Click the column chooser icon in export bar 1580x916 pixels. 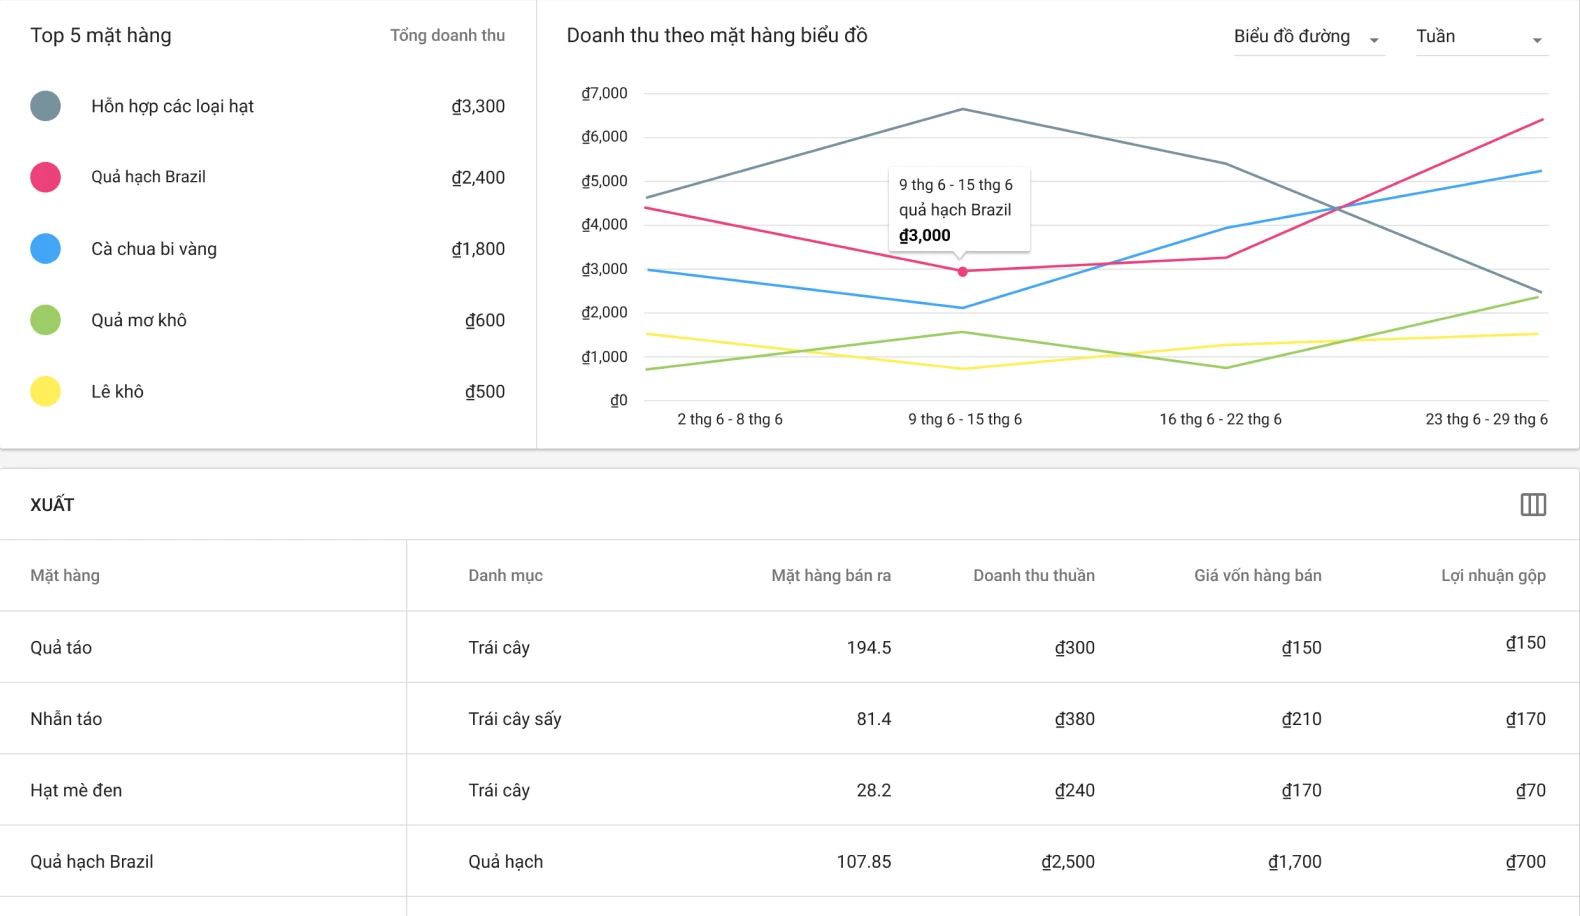click(x=1532, y=505)
